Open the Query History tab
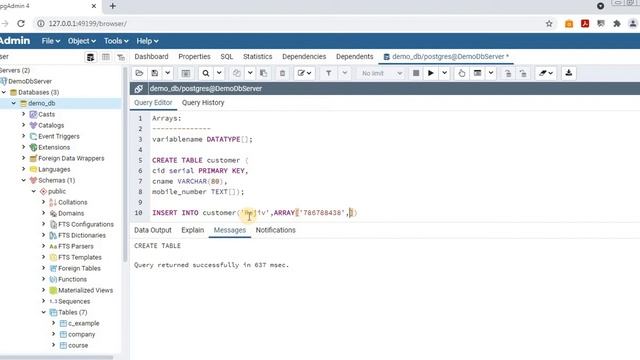 203,102
